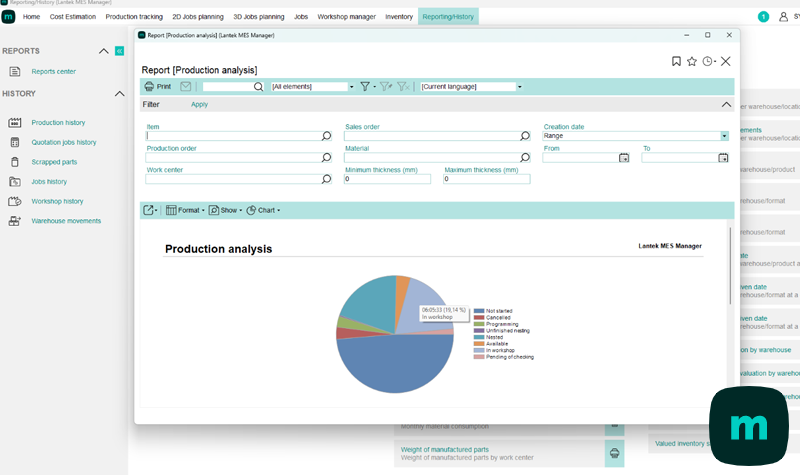Open the Workshop manager tab
Viewport: 800px width, 475px height.
pos(346,17)
